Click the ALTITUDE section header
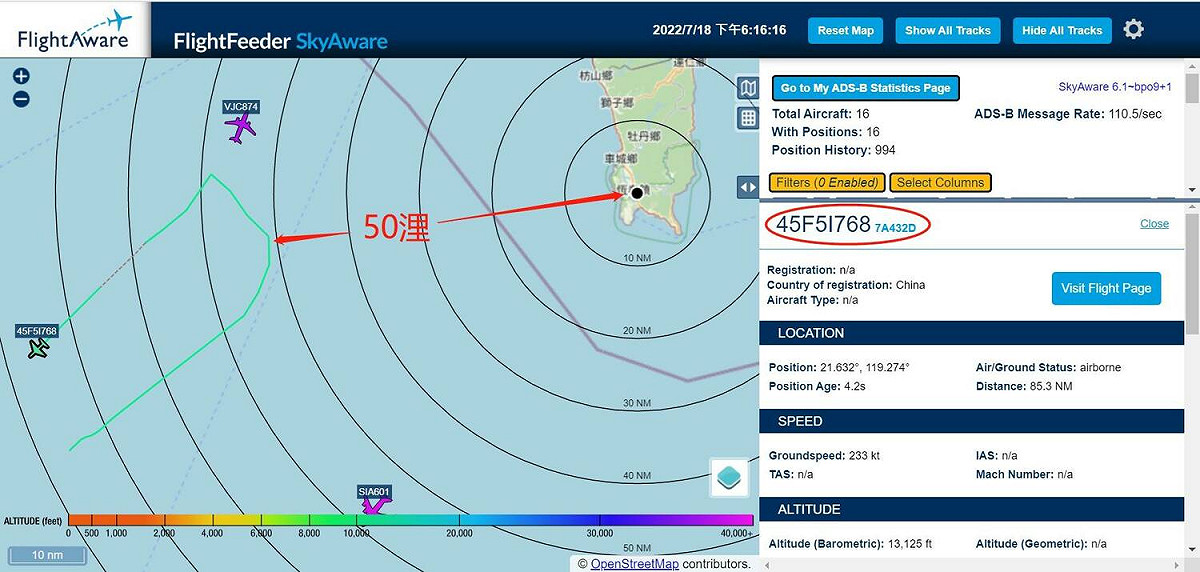 pos(973,509)
